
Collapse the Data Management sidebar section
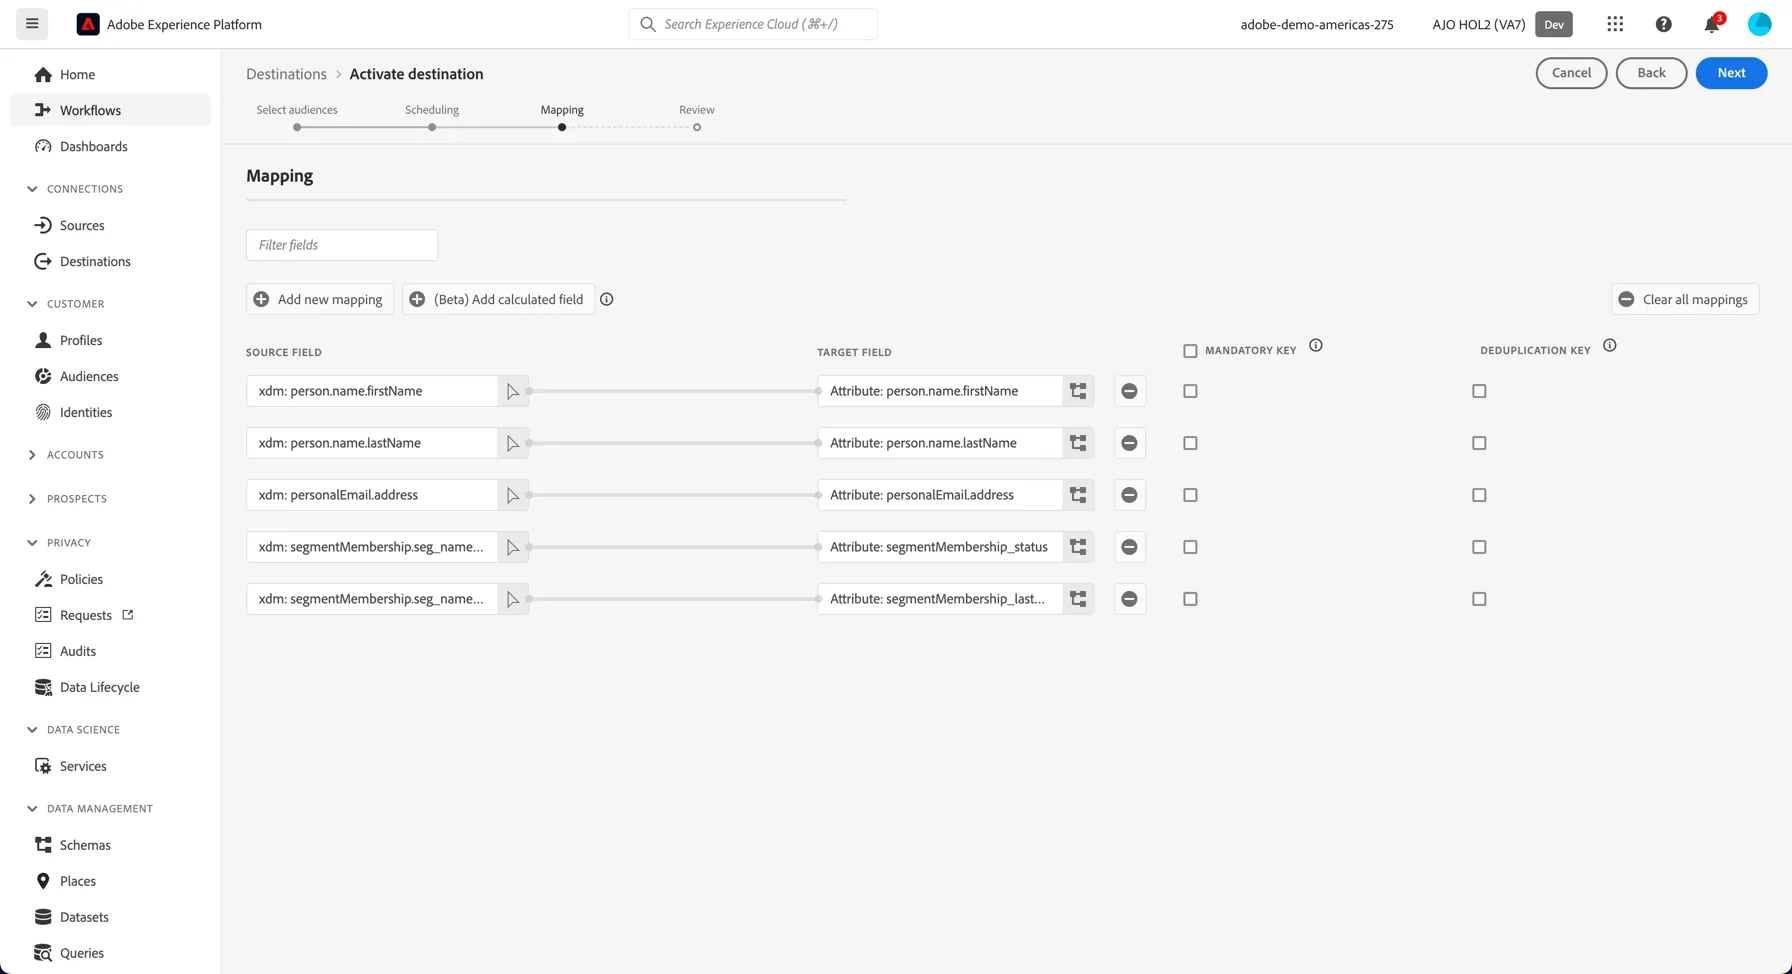(x=32, y=809)
